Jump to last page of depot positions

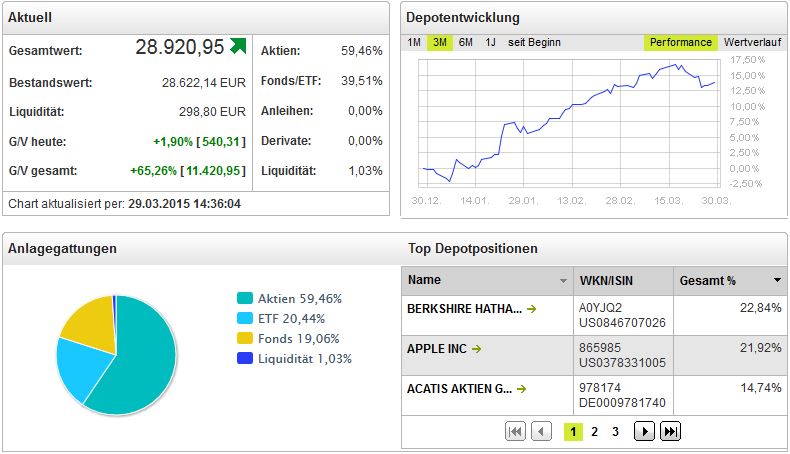tap(671, 431)
